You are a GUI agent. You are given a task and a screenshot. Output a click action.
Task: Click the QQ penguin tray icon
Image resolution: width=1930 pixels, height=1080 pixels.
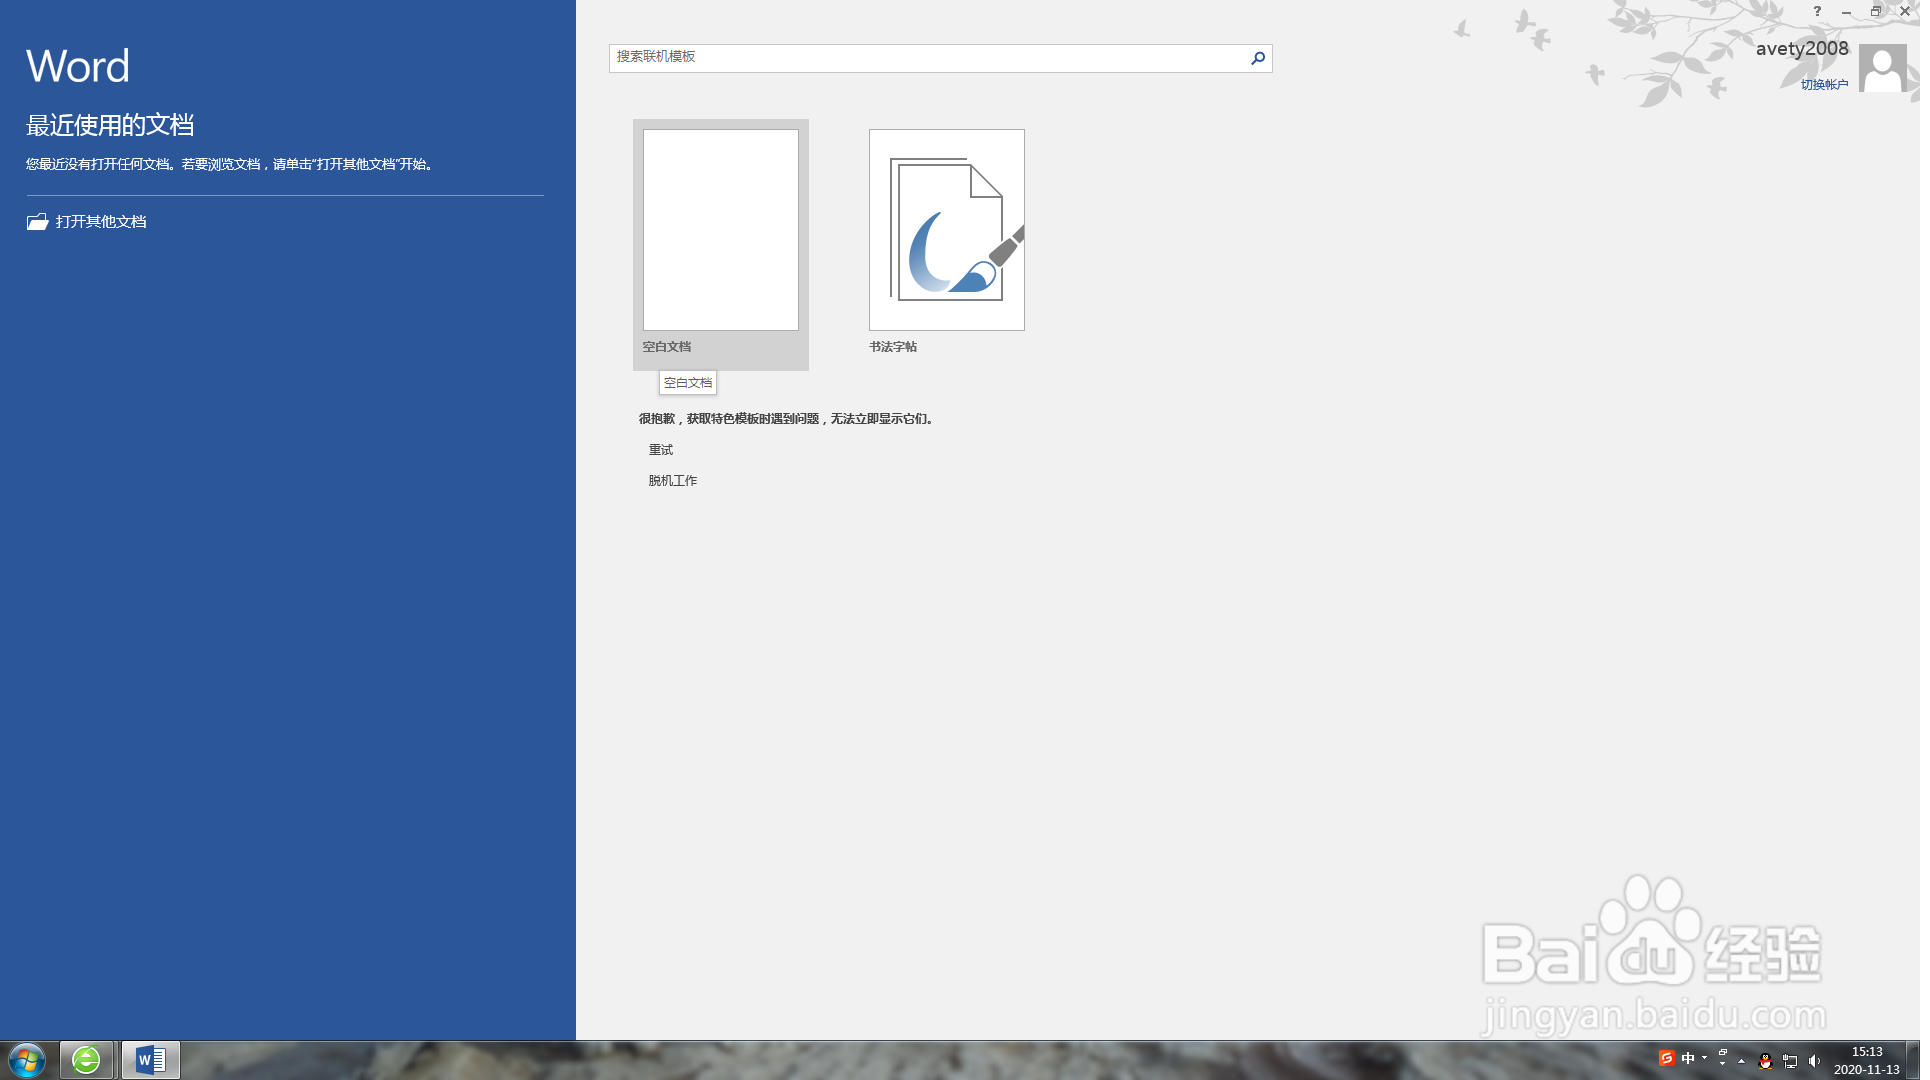click(x=1765, y=1061)
